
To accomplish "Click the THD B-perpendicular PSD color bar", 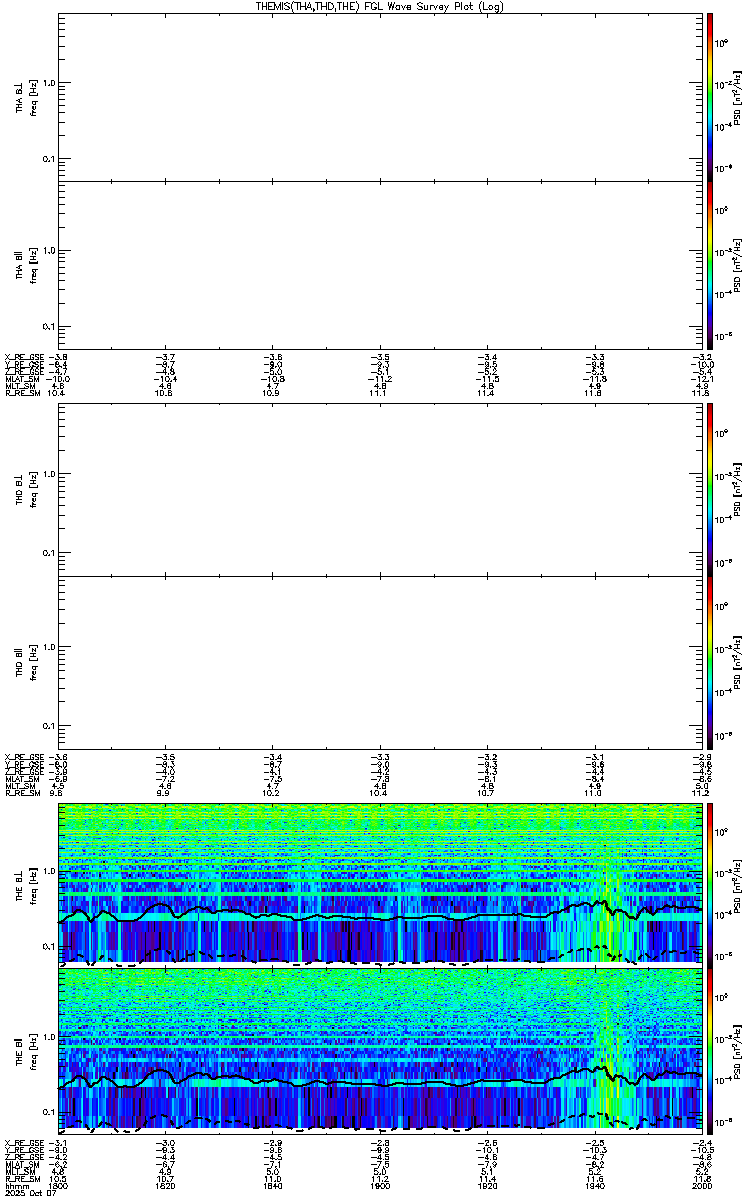I will pos(710,489).
